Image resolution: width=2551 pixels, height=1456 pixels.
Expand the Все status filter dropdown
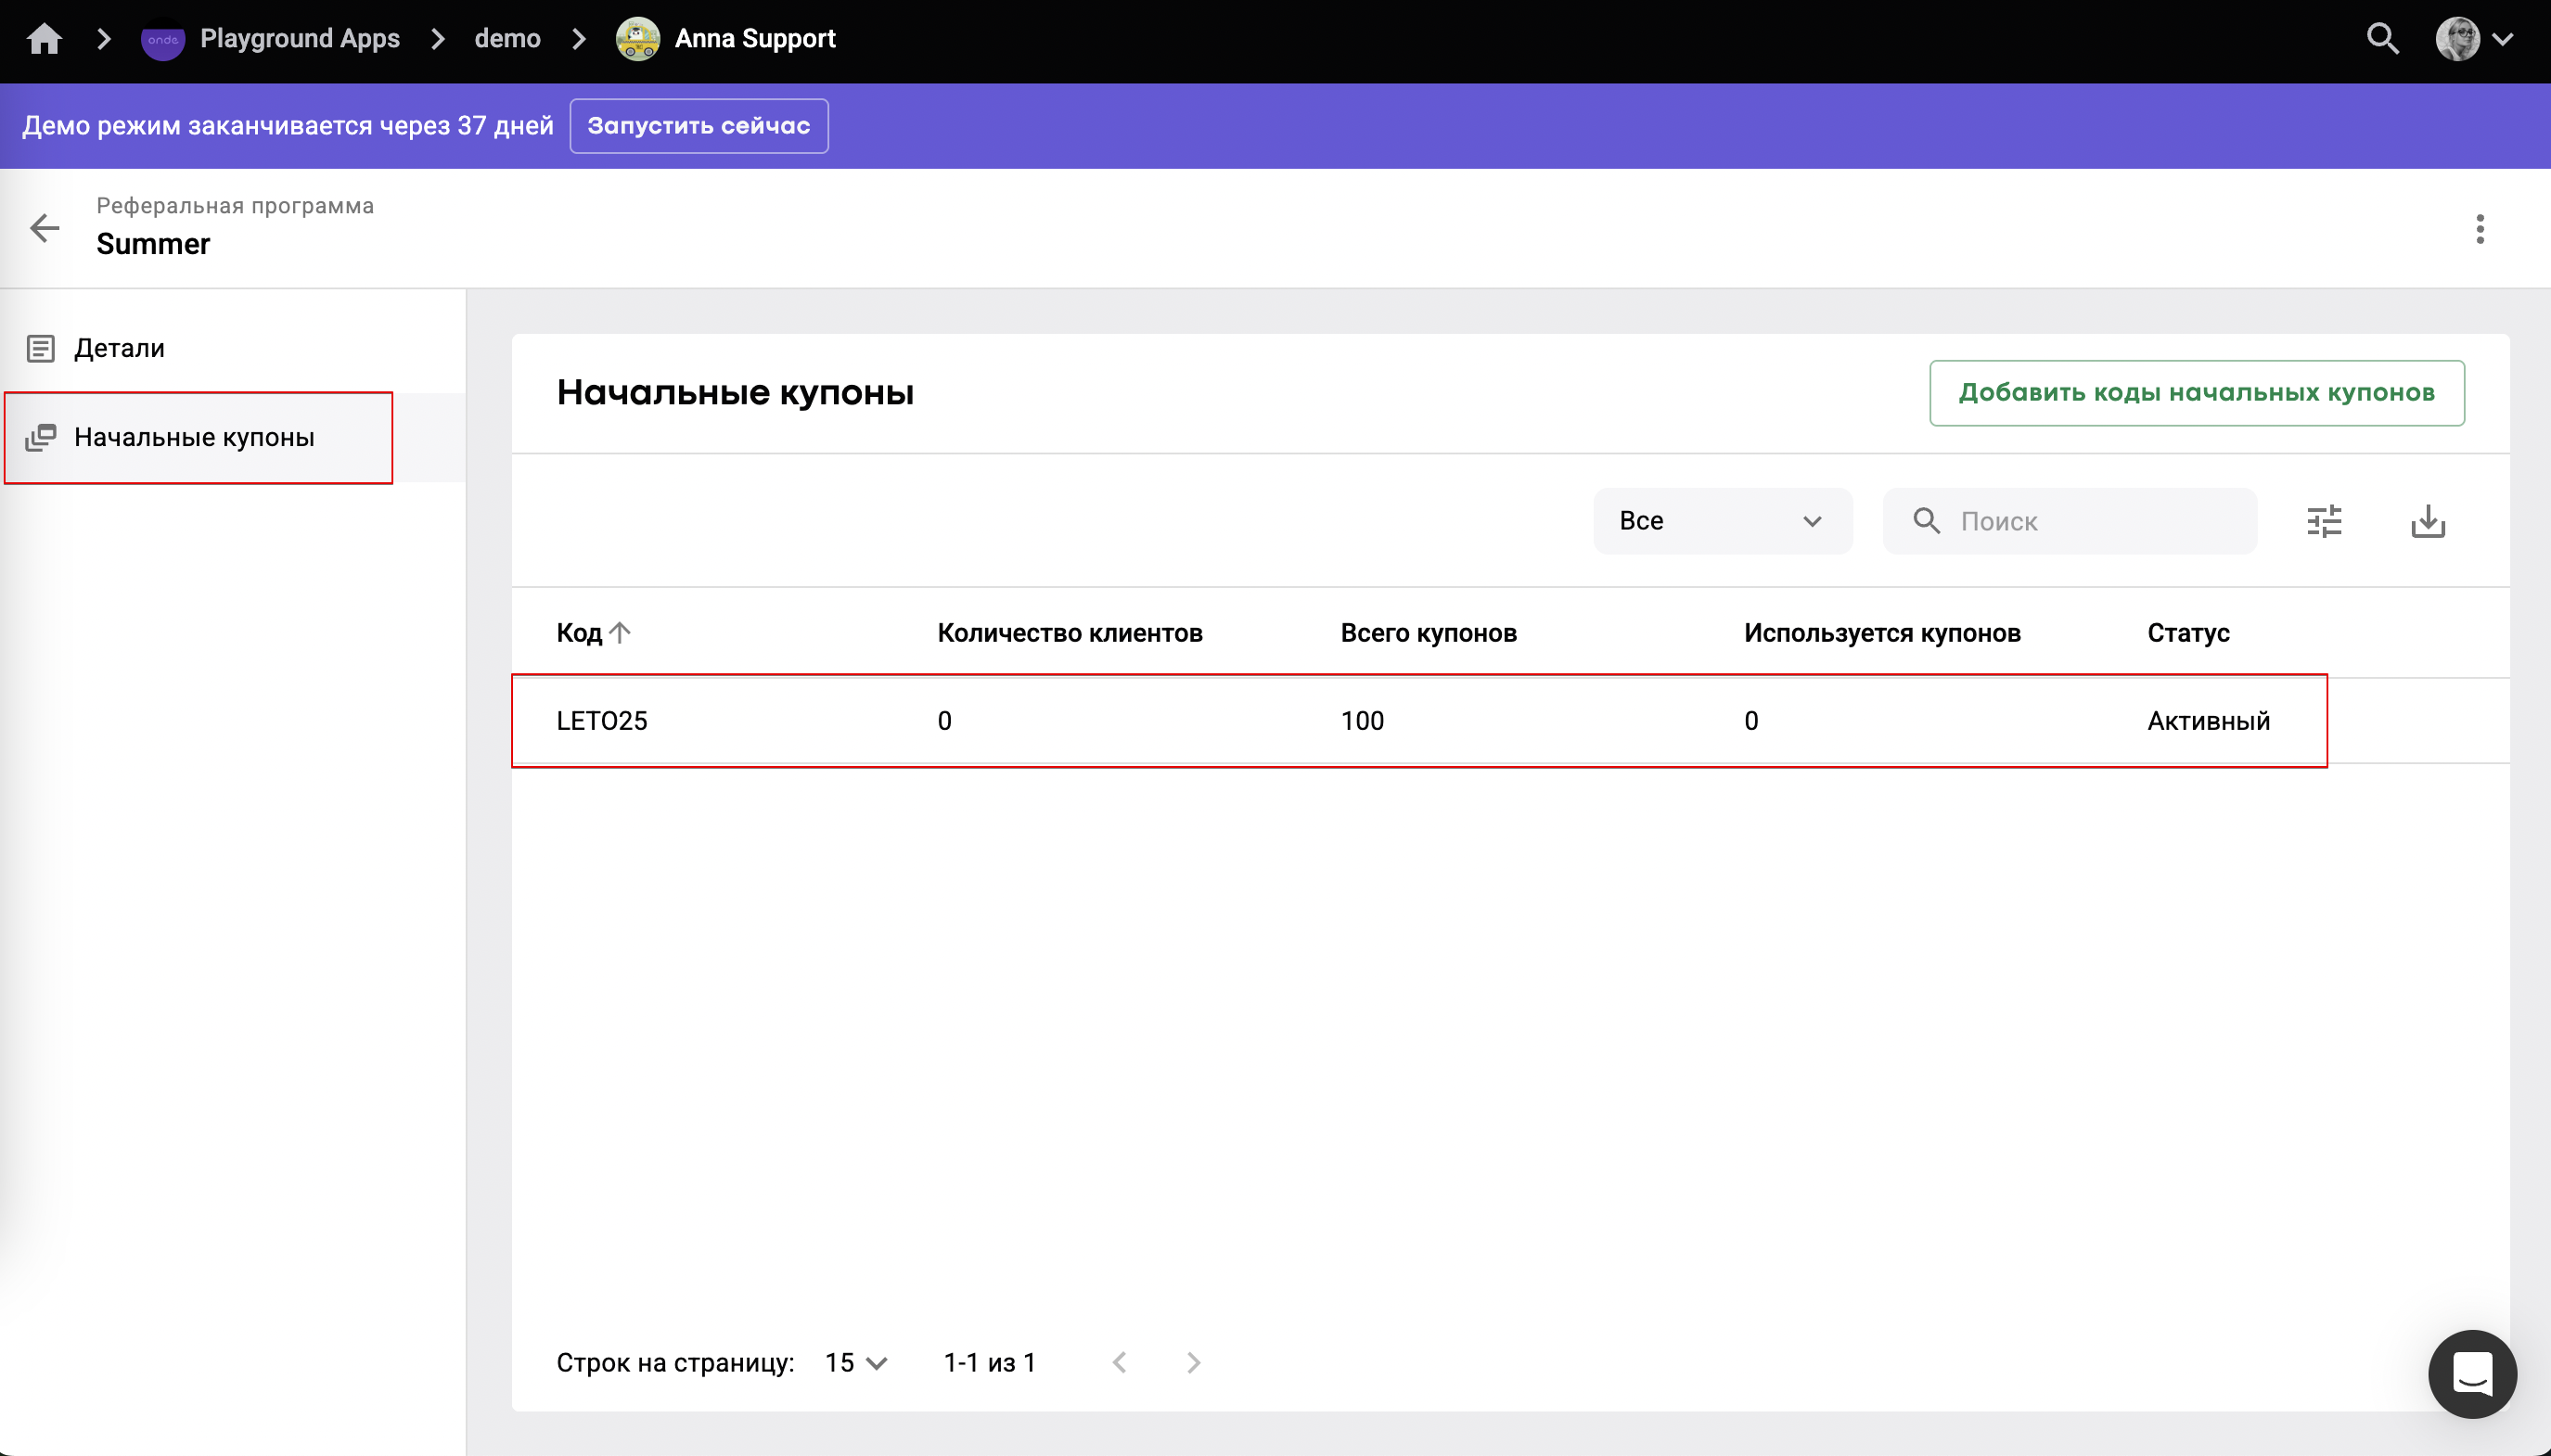click(1722, 521)
